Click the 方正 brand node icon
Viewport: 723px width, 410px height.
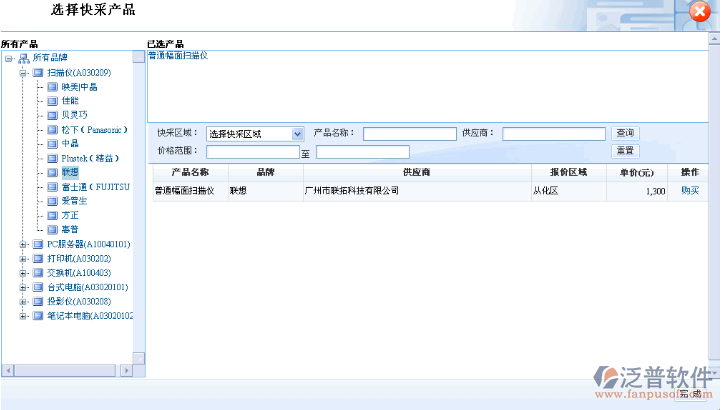tap(53, 215)
